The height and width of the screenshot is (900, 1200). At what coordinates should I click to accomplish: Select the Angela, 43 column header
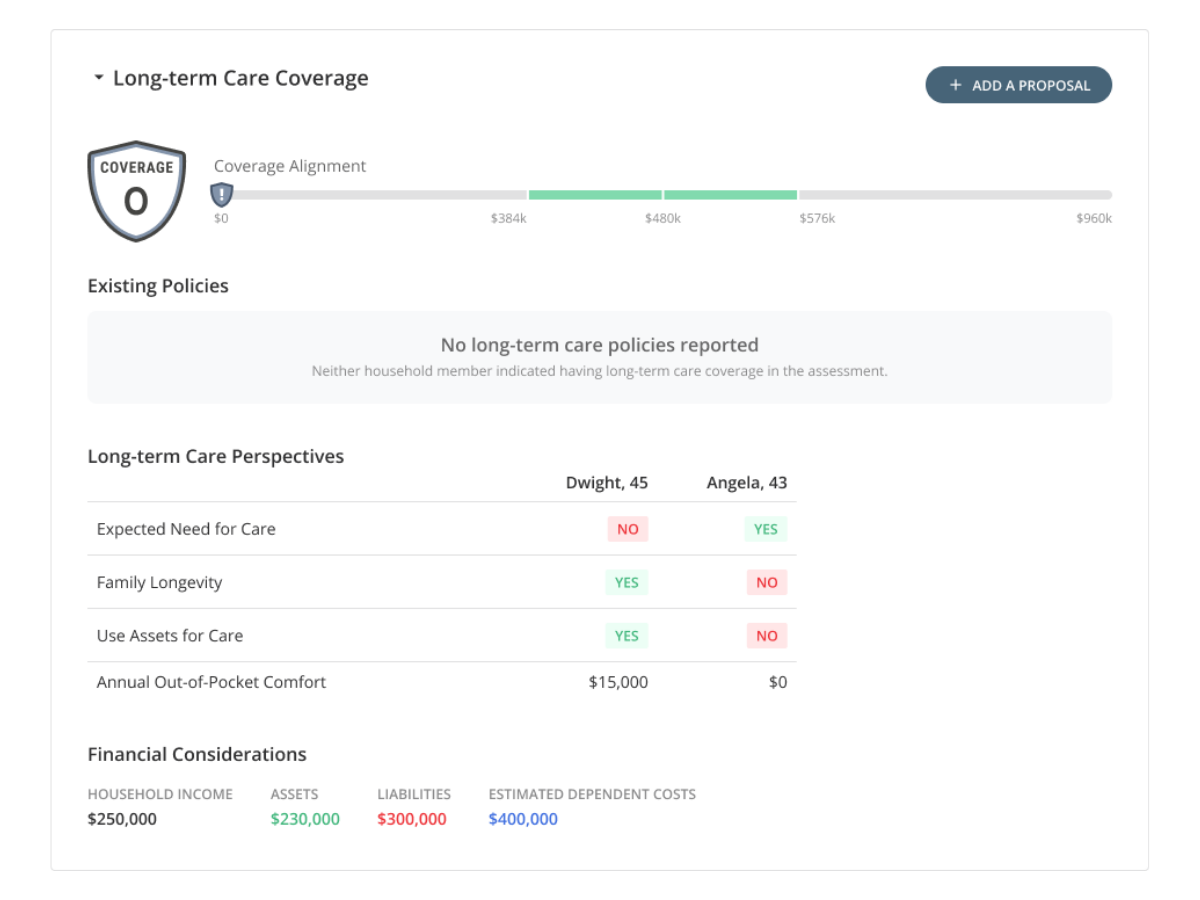point(747,482)
